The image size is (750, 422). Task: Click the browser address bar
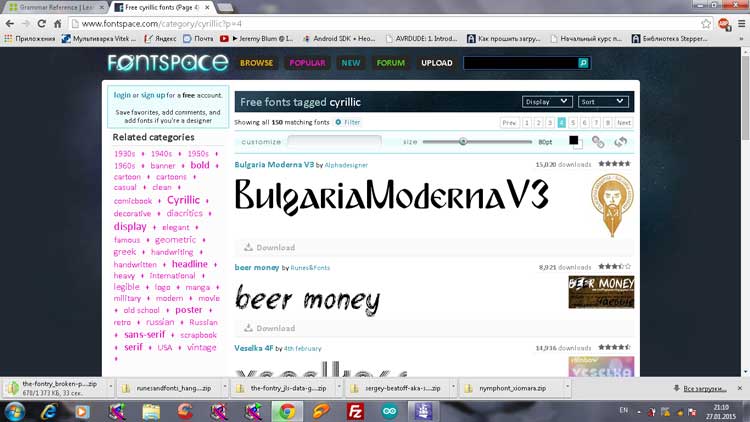click(385, 23)
